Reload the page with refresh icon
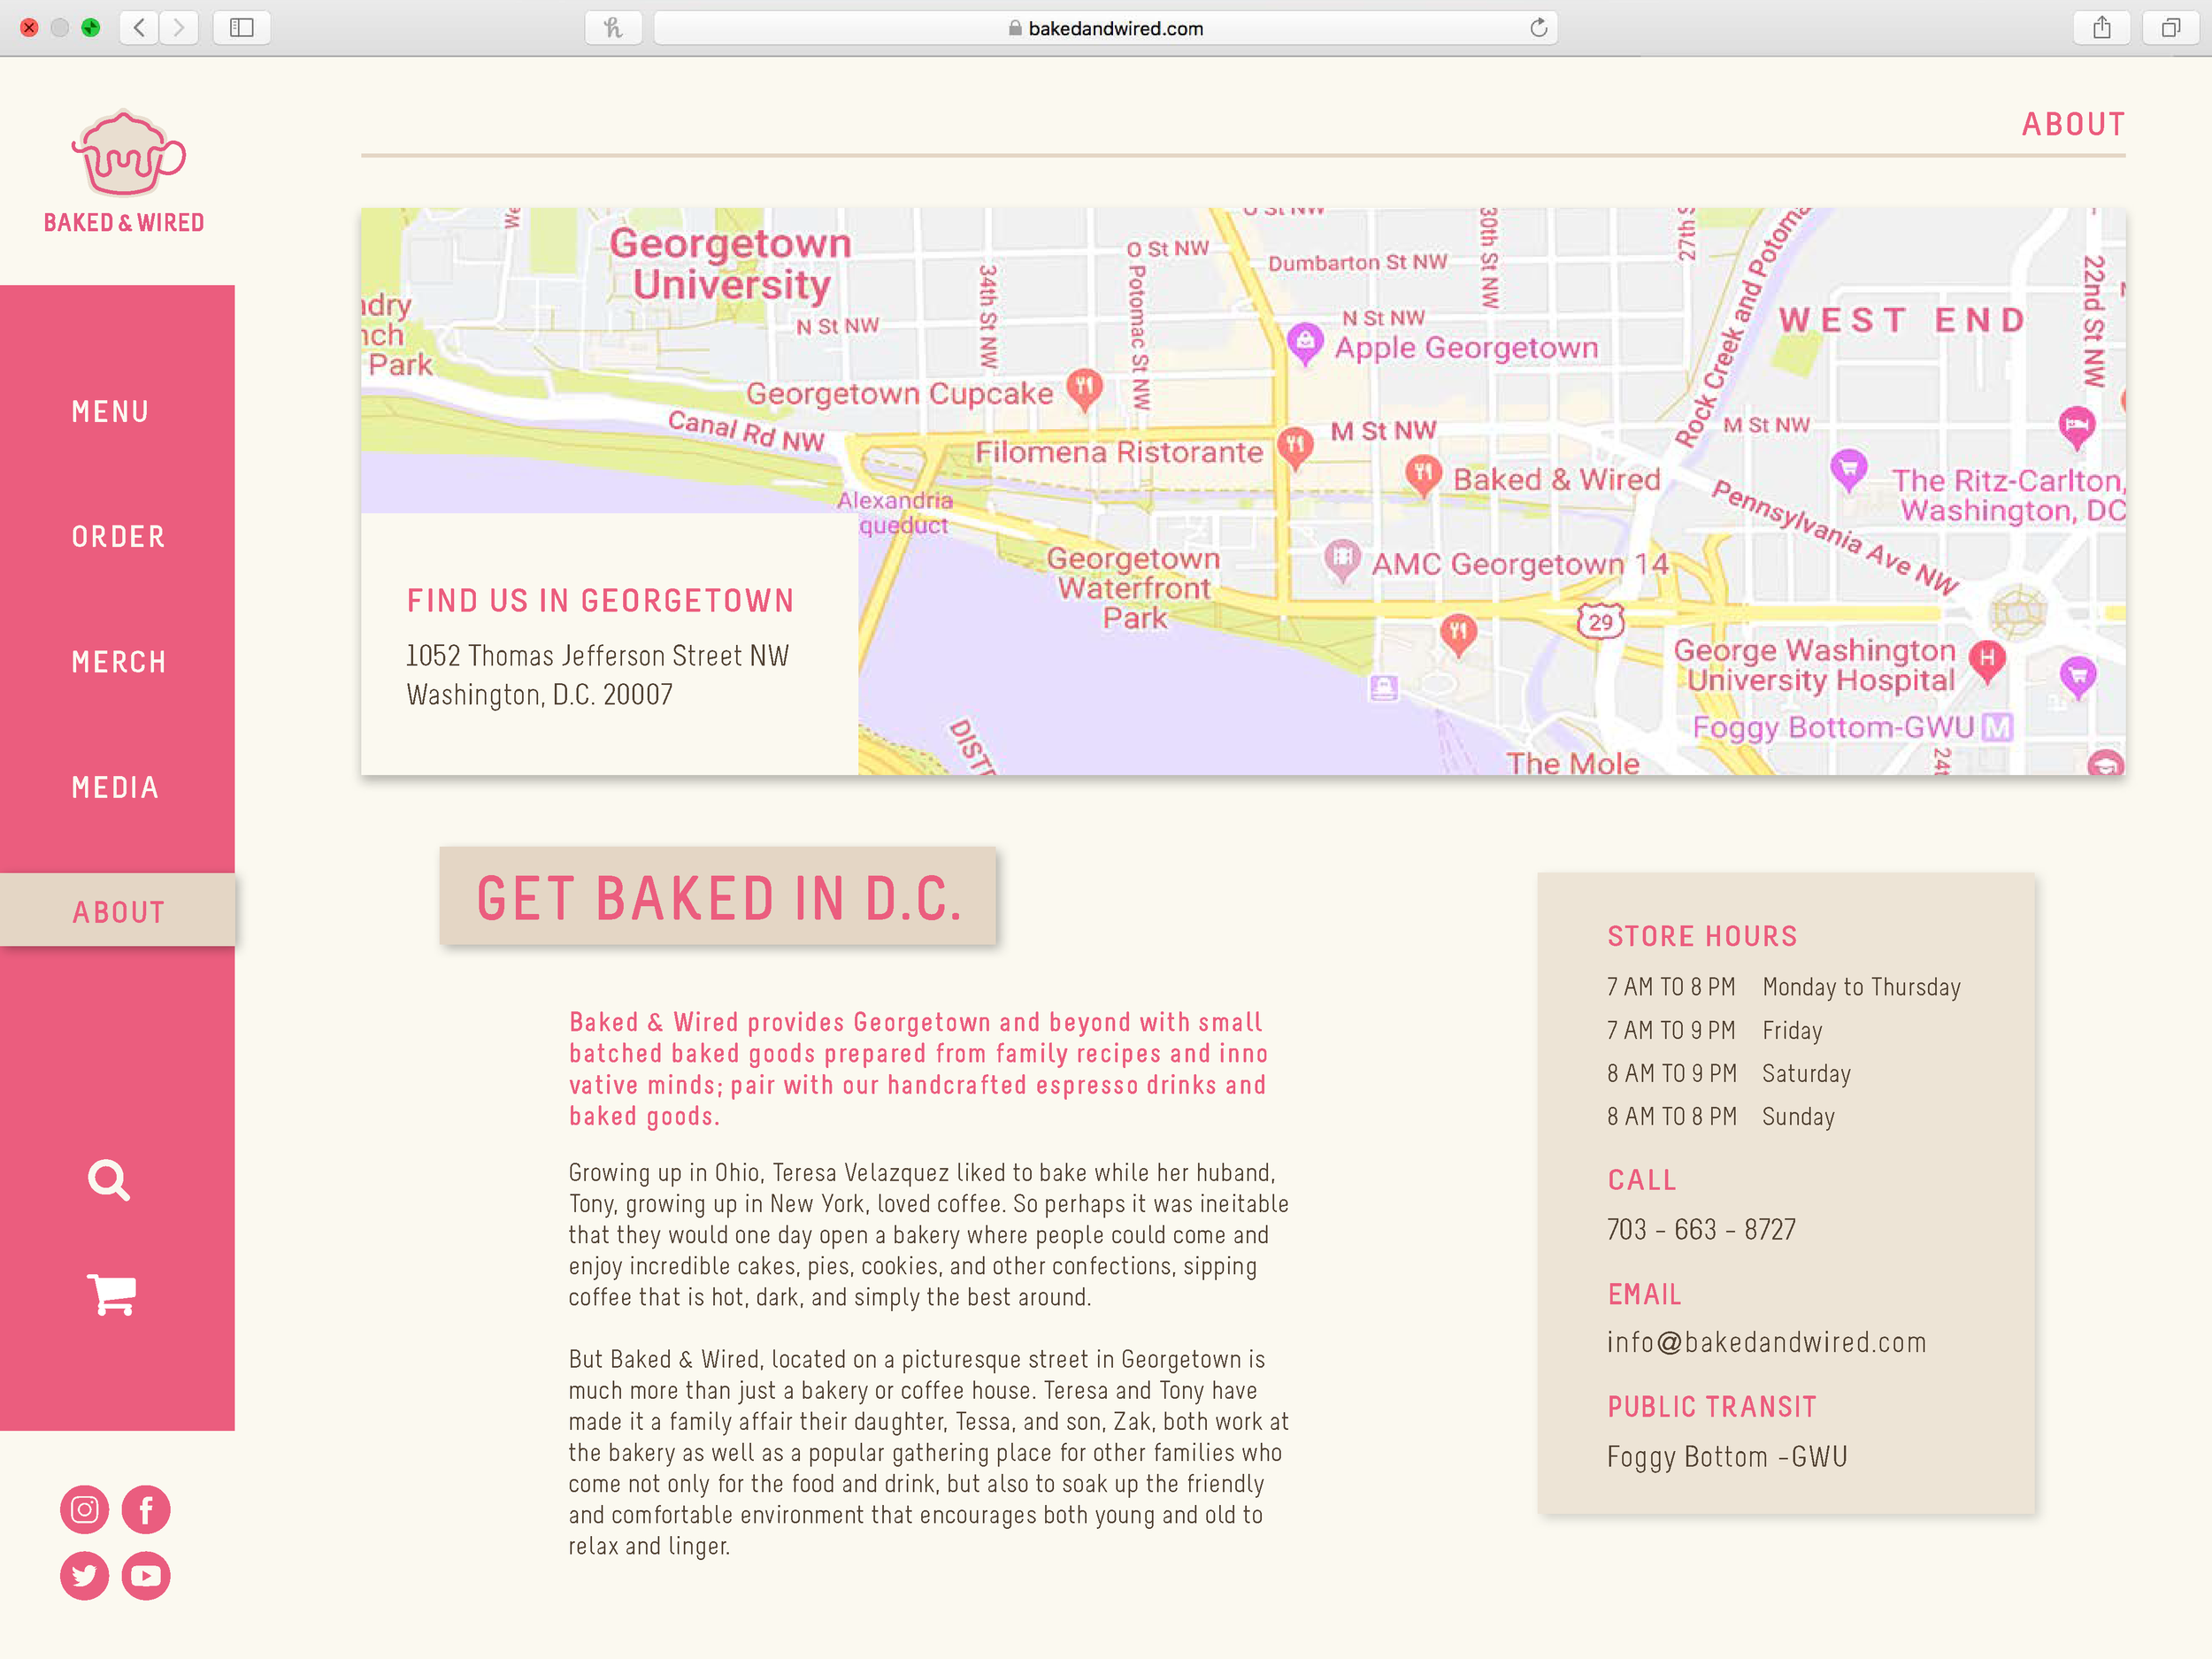Screen dimensions: 2212x1659 coord(1538,28)
